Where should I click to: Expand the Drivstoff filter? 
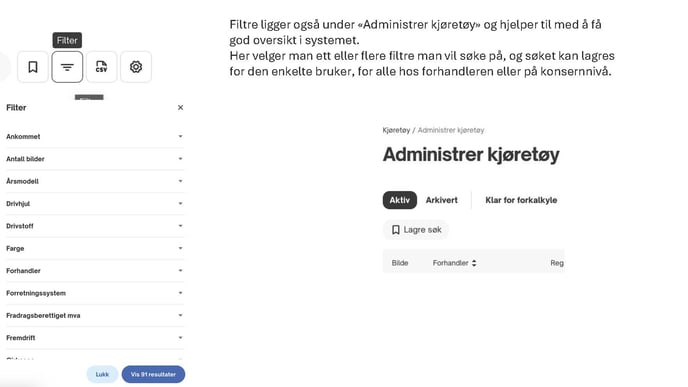[x=95, y=226]
